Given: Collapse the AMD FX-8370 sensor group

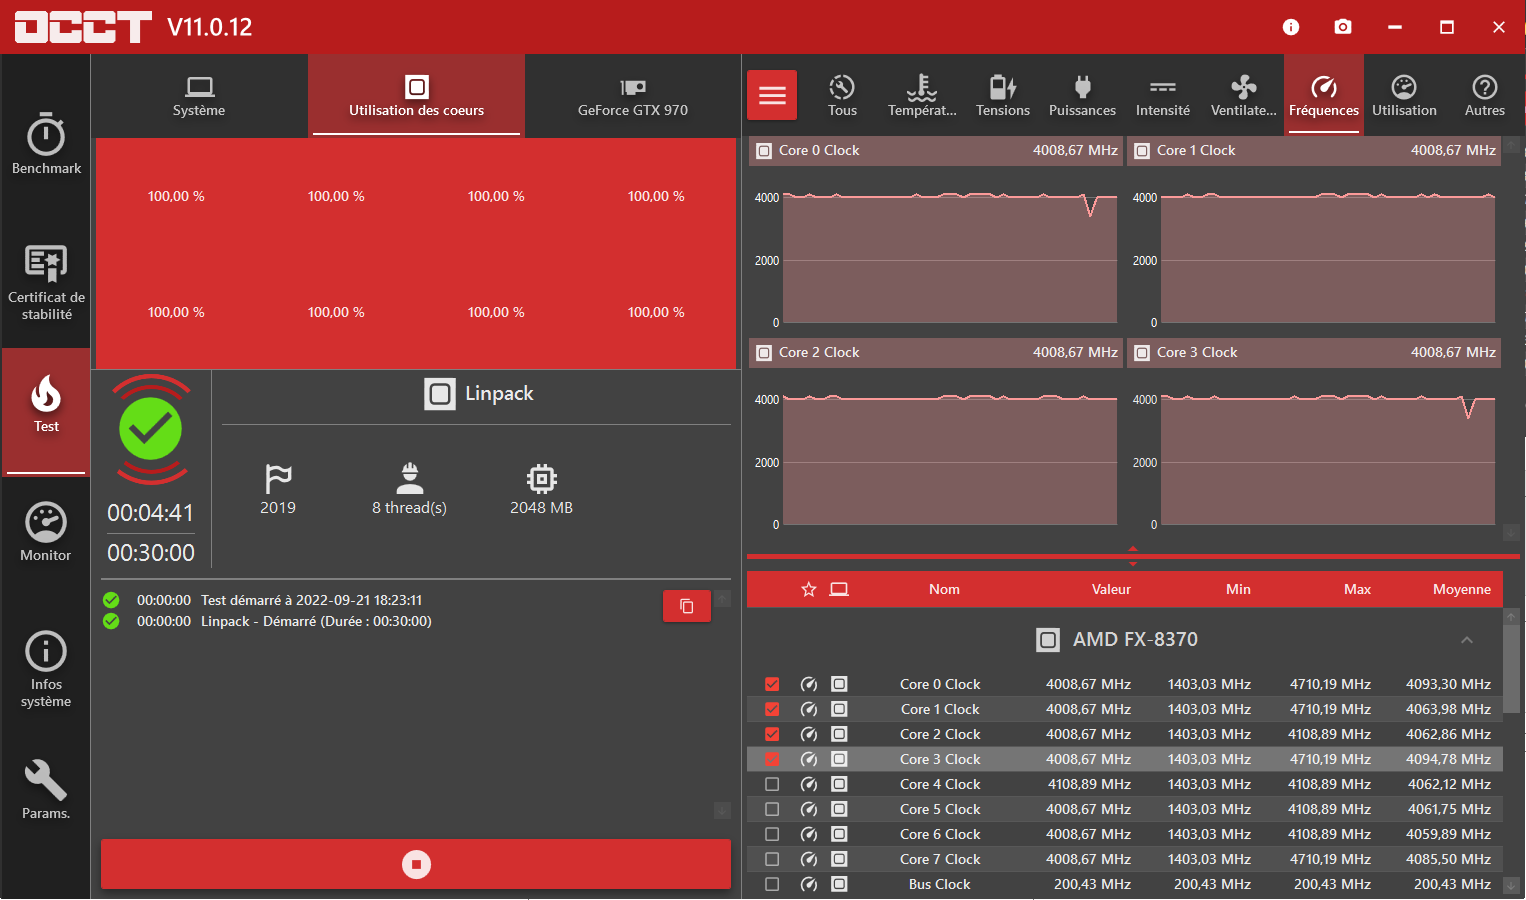Looking at the screenshot, I should (1467, 640).
